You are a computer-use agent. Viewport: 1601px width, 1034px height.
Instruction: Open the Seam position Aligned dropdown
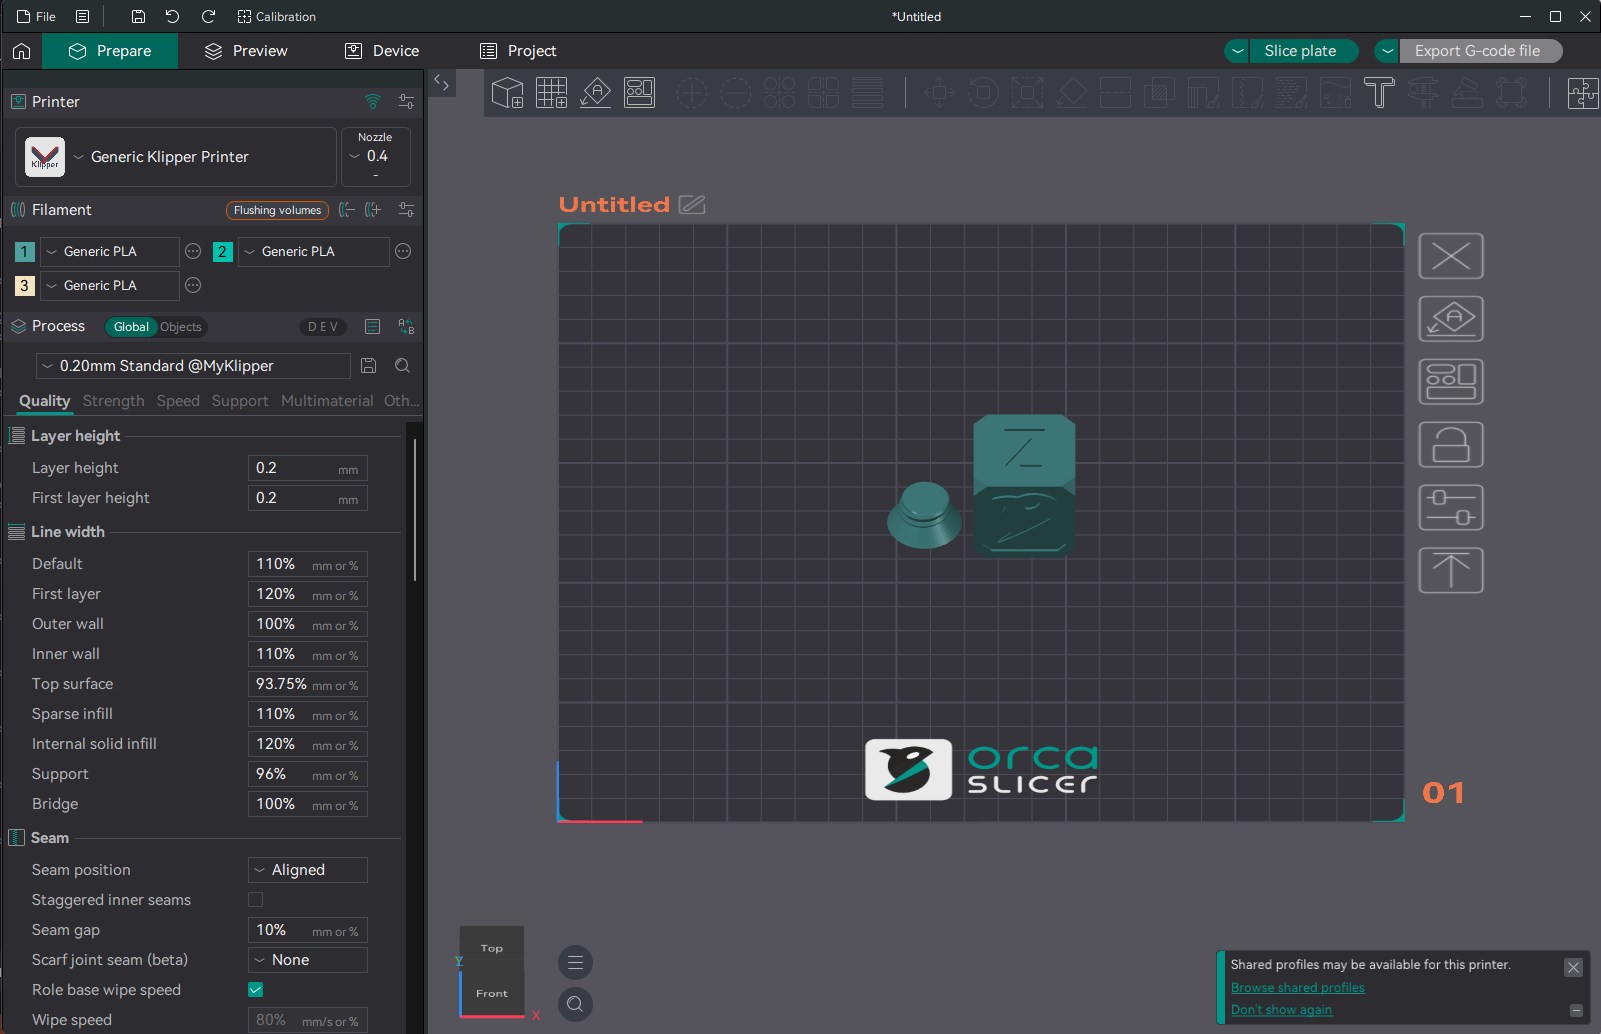tap(307, 870)
